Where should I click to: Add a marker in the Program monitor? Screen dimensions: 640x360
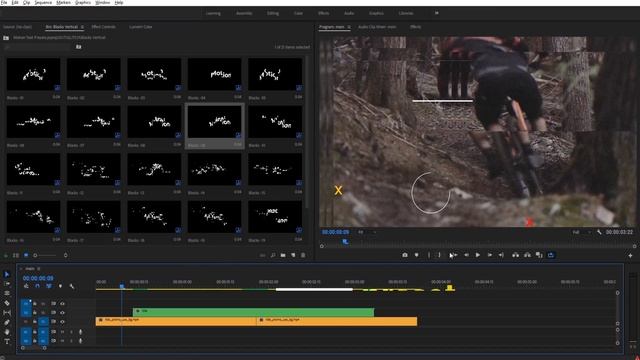tap(416, 255)
